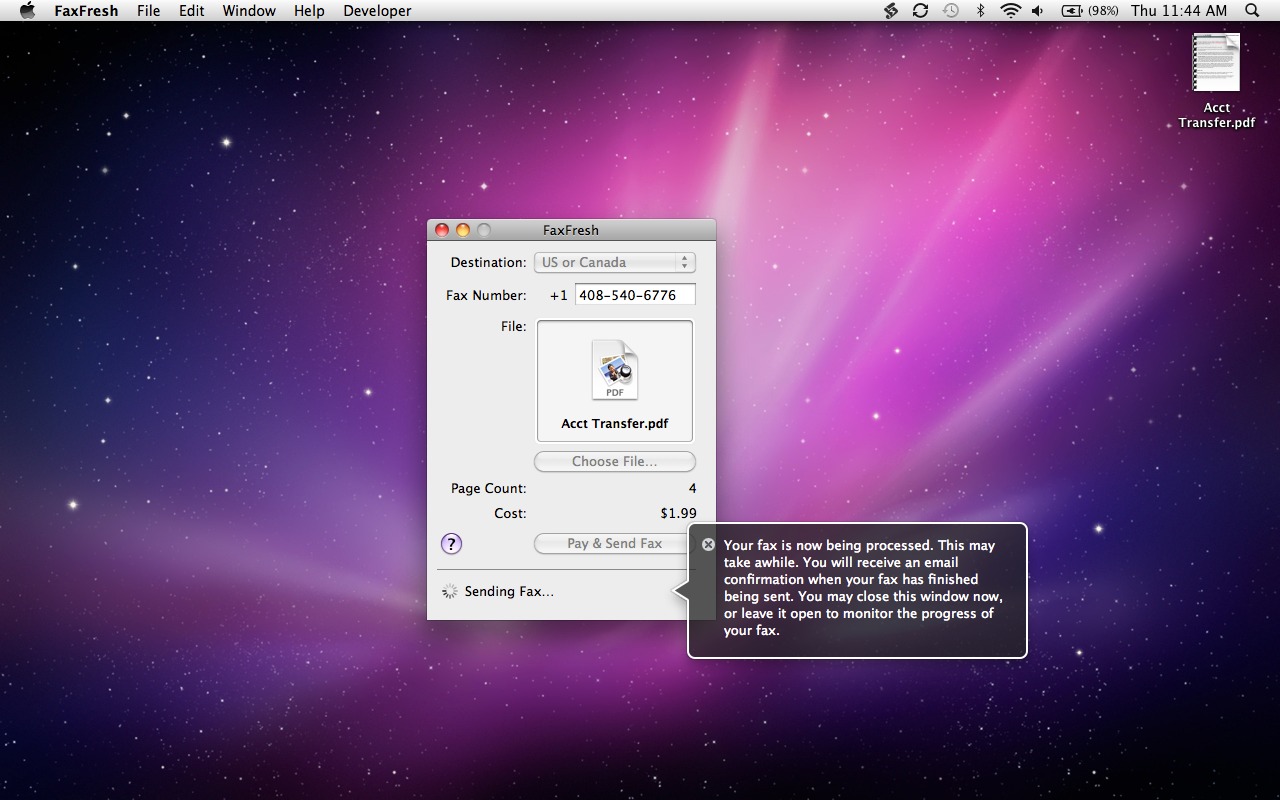Open the volume speaker icon
1280x800 pixels.
[1038, 11]
